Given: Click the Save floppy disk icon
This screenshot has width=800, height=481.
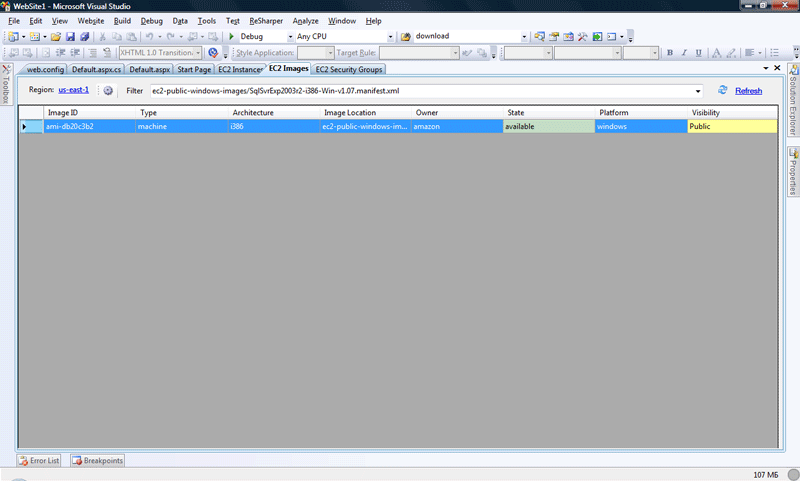Looking at the screenshot, I should coord(70,37).
